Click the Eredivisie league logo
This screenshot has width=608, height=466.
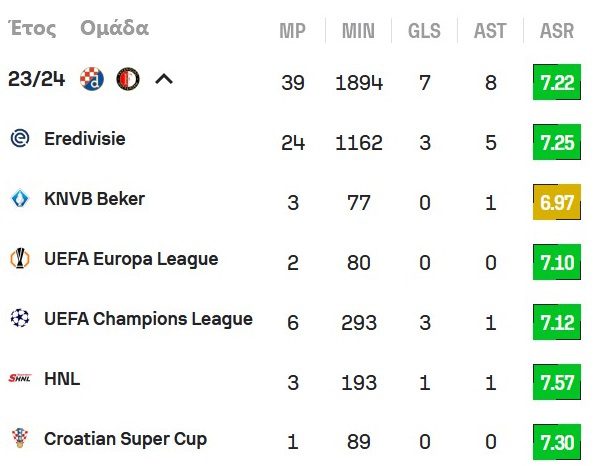pos(19,139)
